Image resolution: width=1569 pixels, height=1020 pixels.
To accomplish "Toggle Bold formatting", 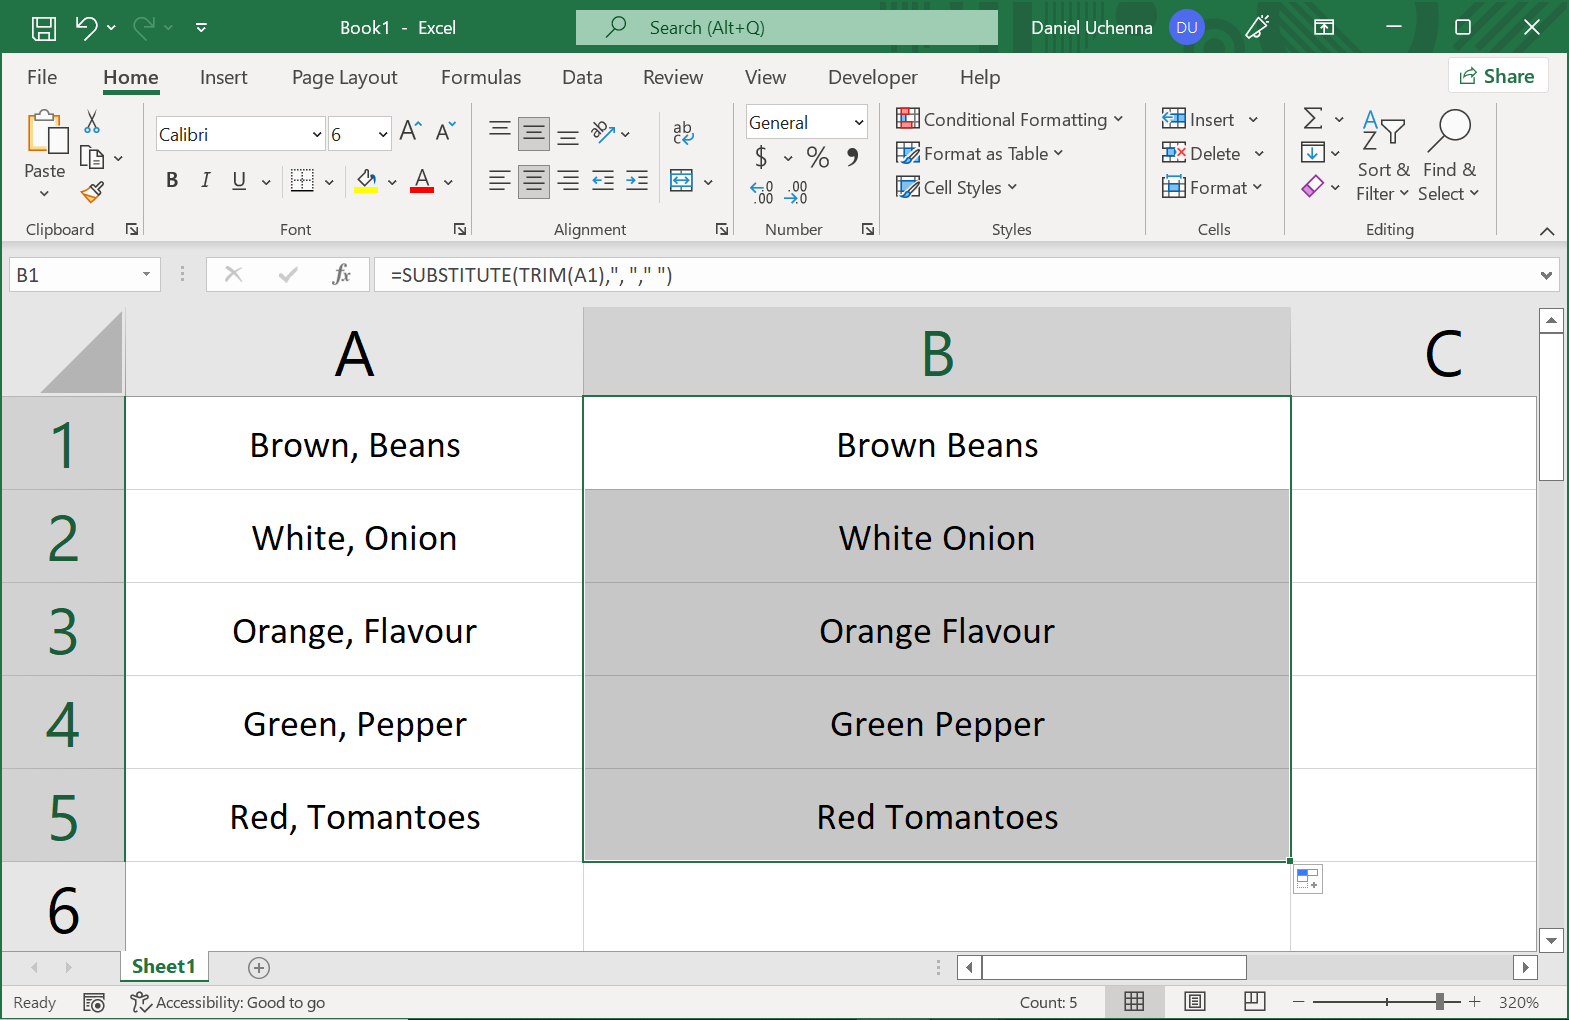I will point(172,180).
